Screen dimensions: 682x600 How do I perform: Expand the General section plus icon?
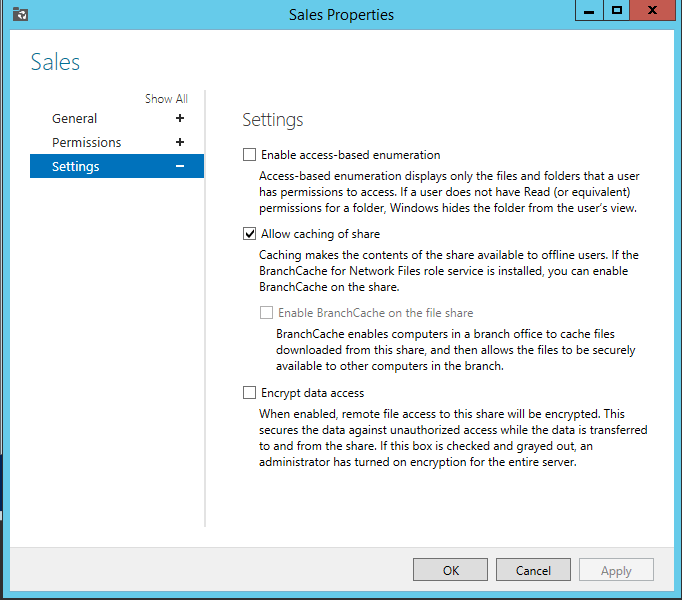pos(180,118)
